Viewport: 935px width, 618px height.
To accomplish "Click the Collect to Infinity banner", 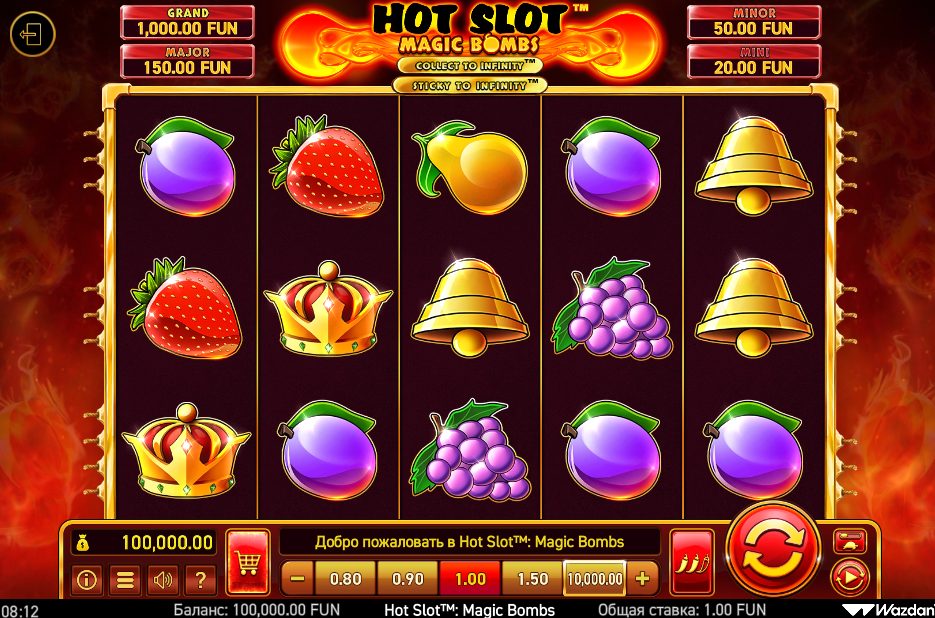I will tap(470, 65).
